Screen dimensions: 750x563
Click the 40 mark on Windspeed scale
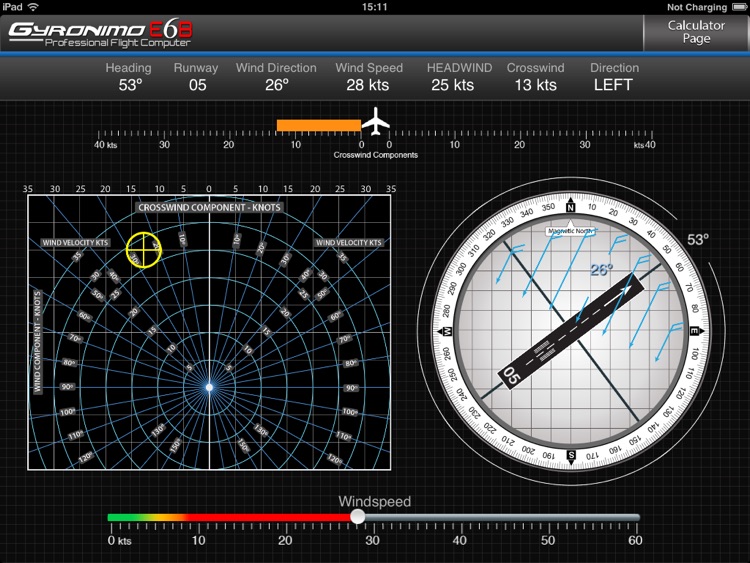click(460, 541)
